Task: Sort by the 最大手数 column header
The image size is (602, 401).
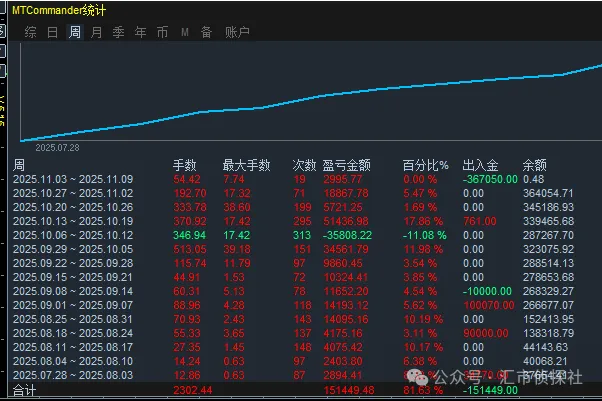Action: (244, 165)
